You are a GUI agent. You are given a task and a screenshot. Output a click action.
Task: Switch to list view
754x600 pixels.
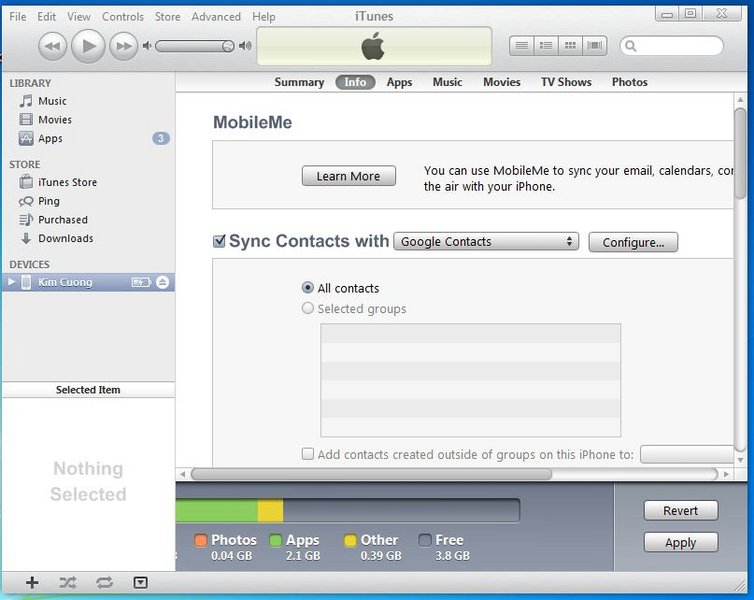[521, 46]
